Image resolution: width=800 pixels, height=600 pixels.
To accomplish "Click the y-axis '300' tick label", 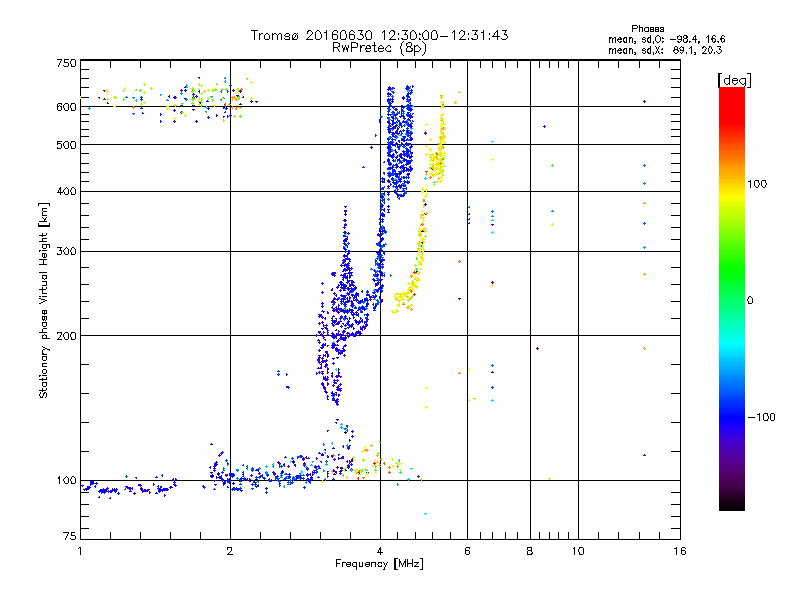I will click(x=66, y=252).
